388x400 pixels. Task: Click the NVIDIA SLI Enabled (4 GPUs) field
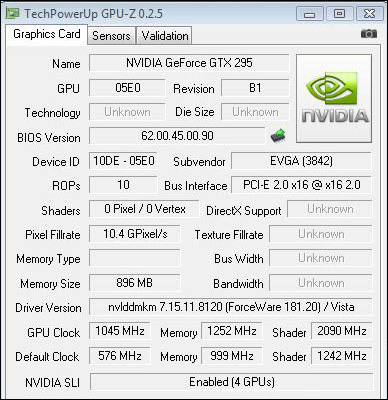[x=231, y=382]
